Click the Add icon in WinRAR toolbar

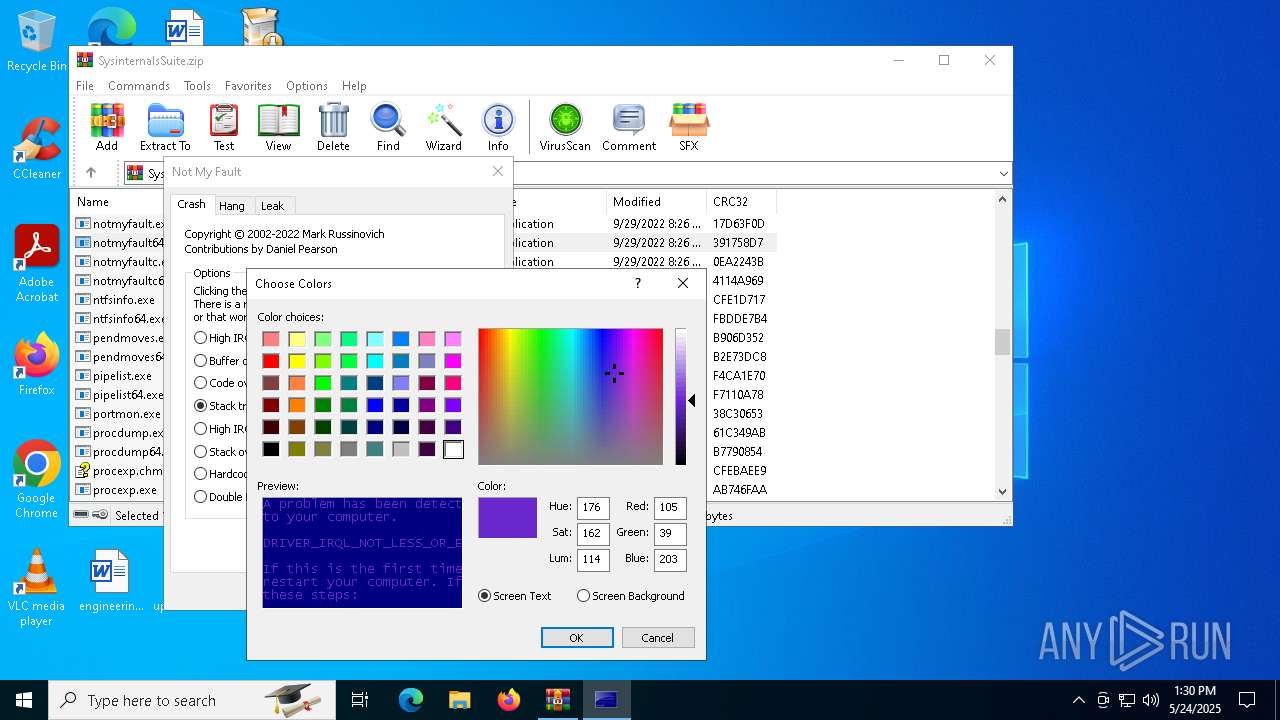point(107,127)
